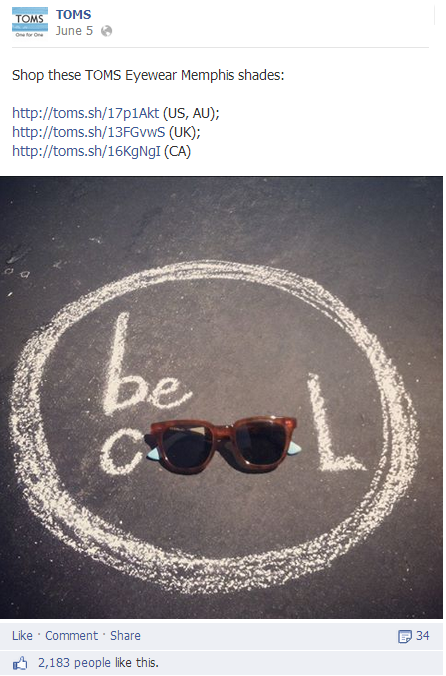
Task: Open the US, AU shop link 17p1Akt
Action: pos(86,113)
